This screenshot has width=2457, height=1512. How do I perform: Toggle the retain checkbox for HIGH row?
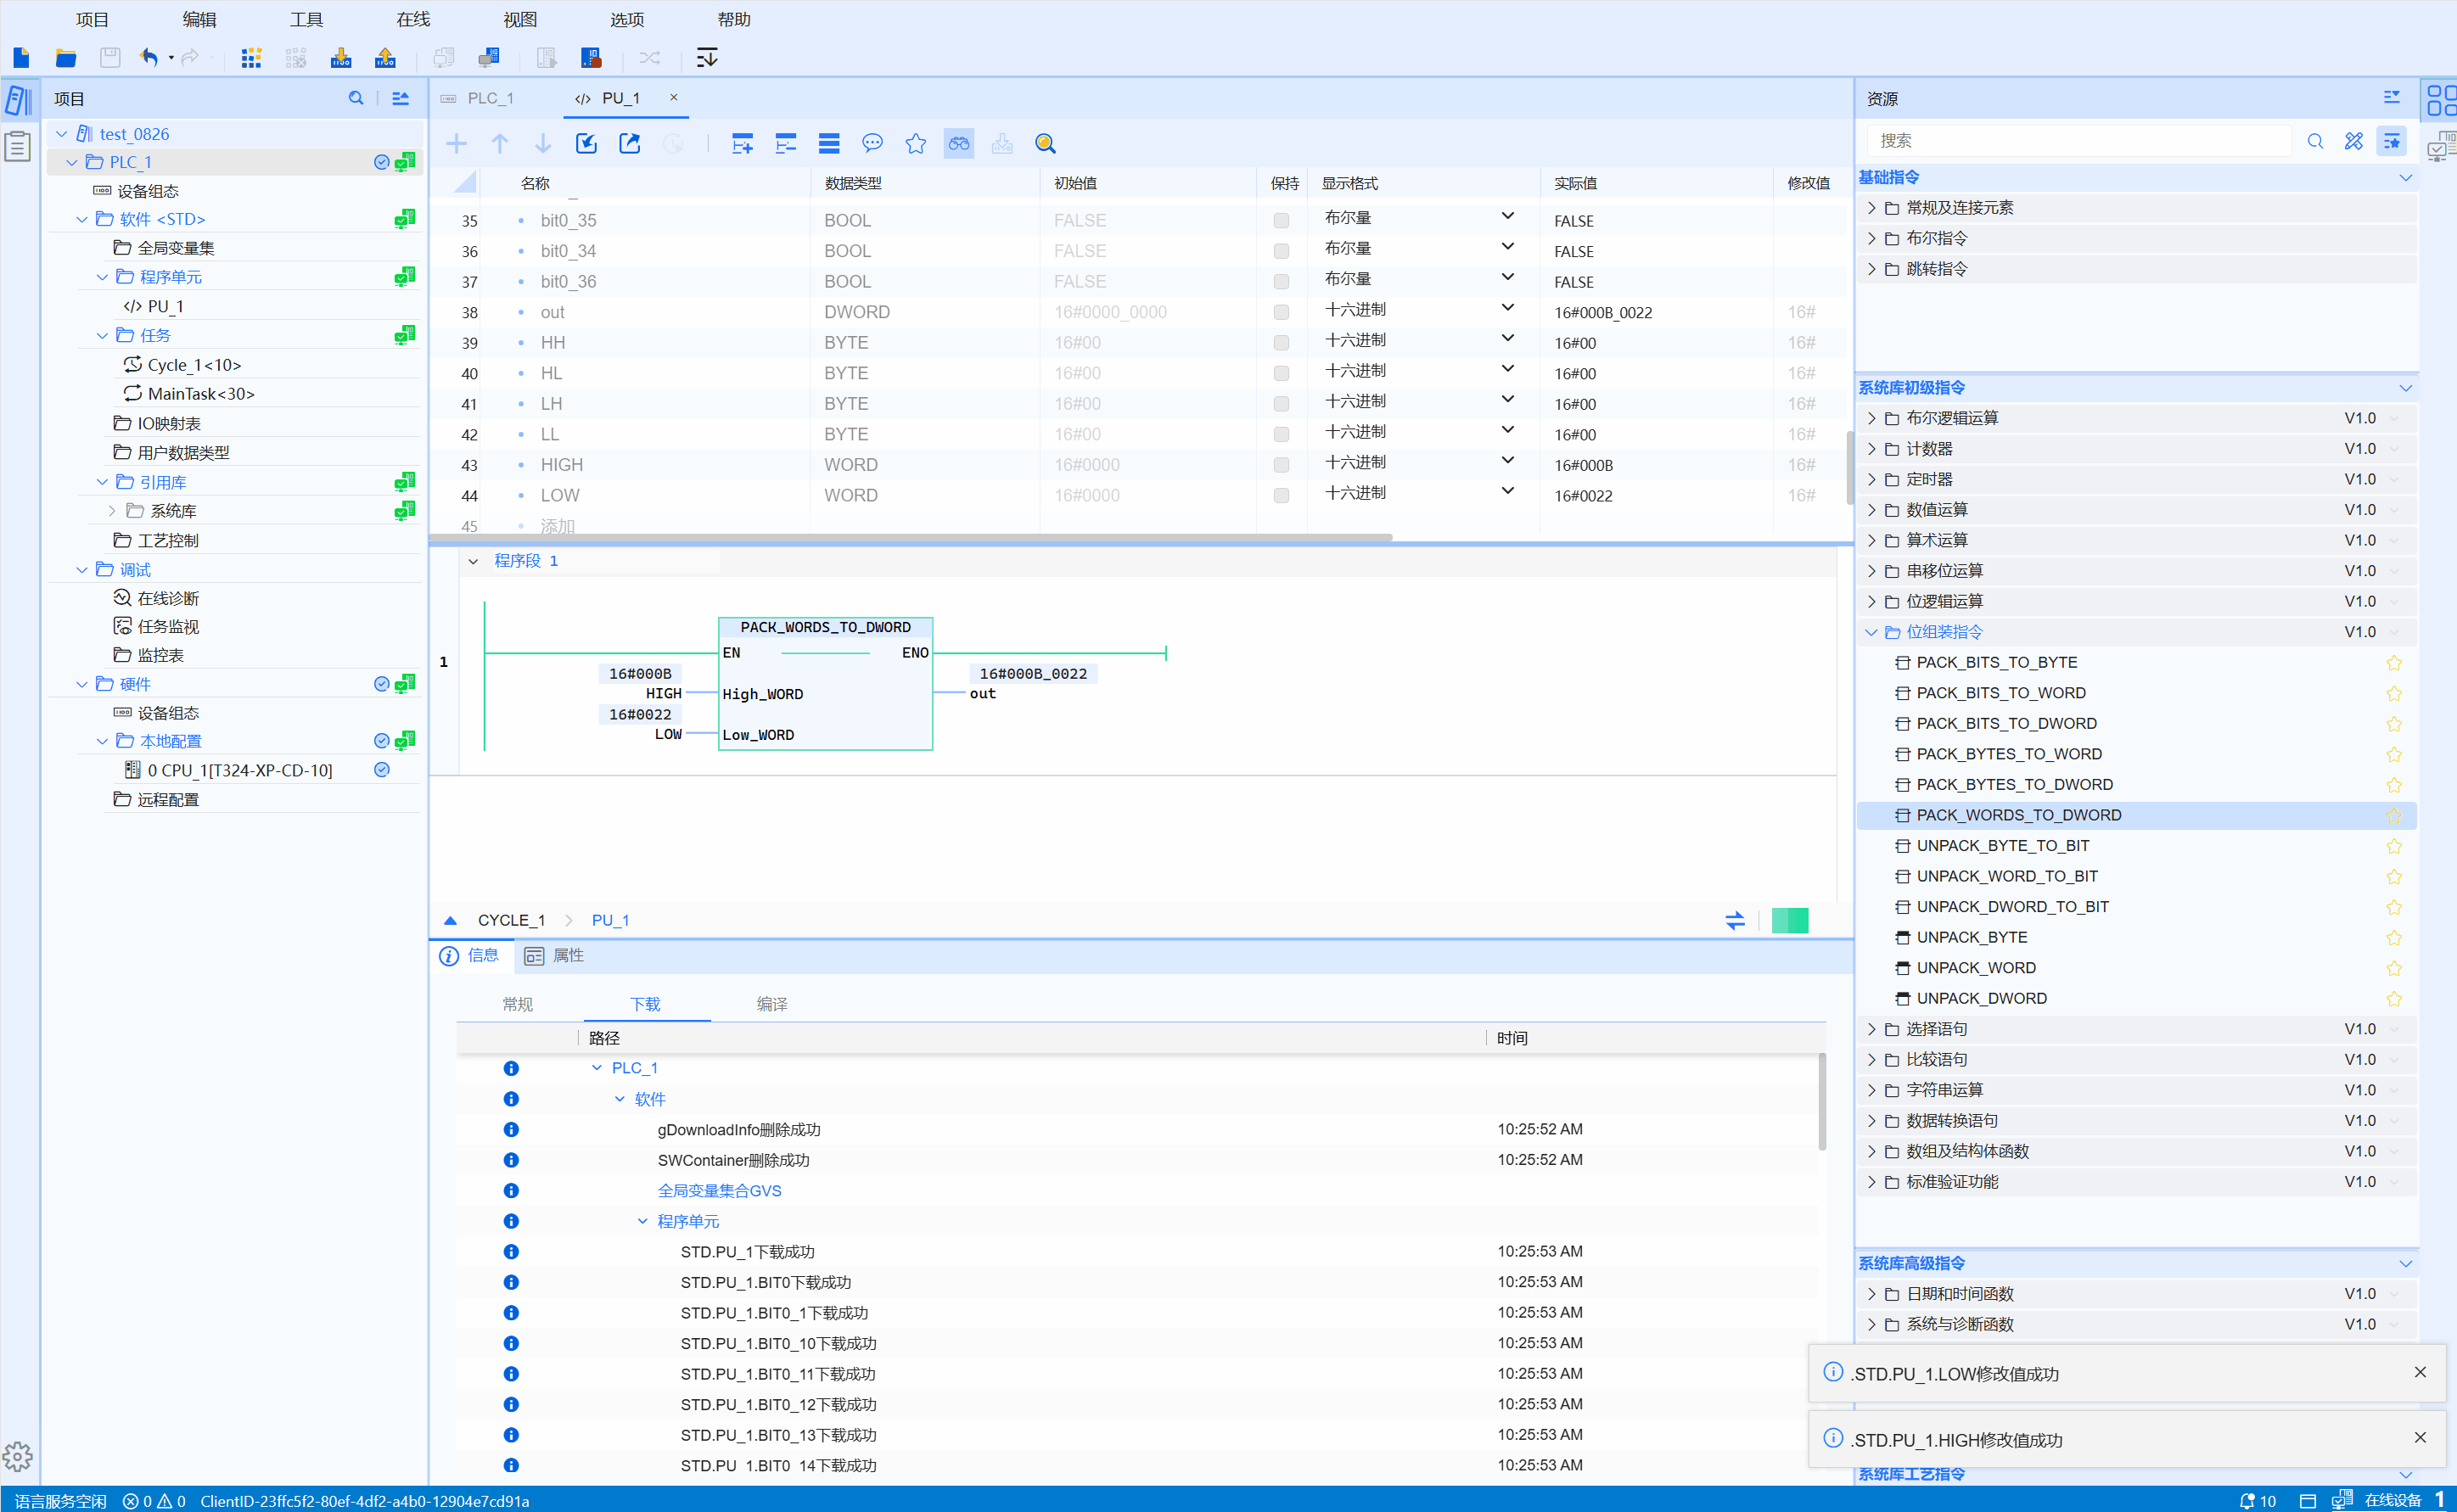(x=1281, y=465)
